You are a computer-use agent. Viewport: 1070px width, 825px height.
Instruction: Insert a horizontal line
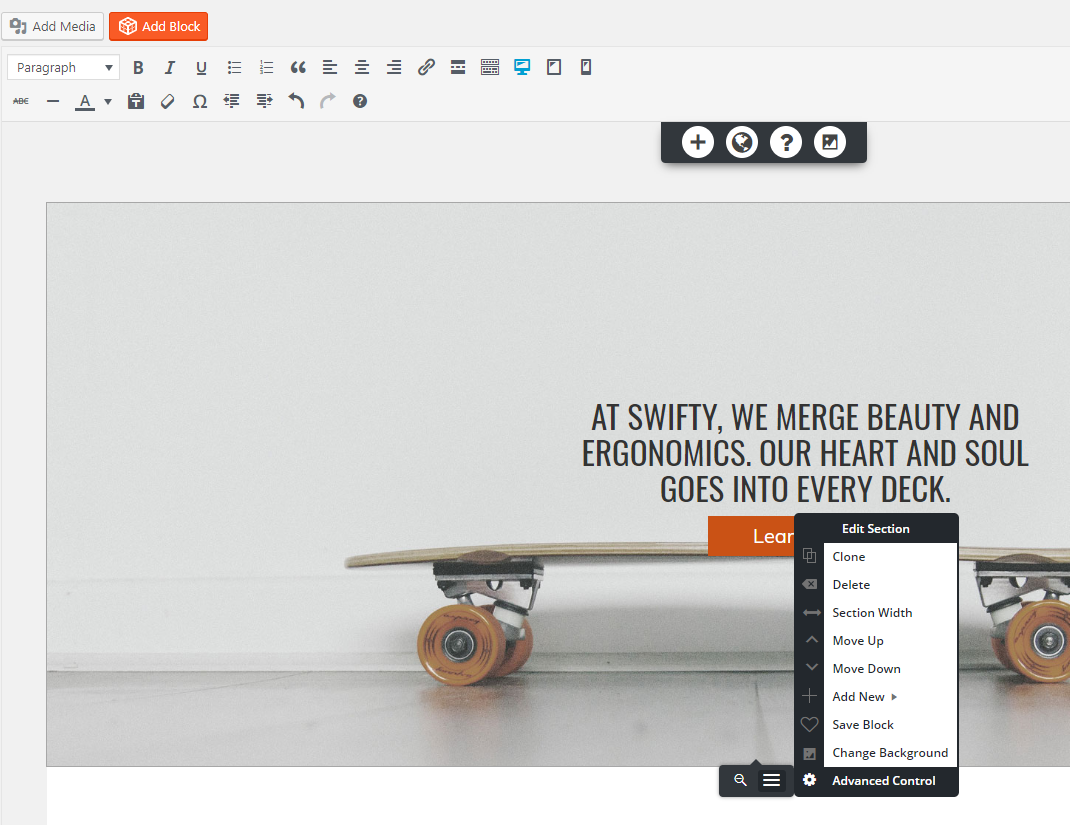point(53,101)
